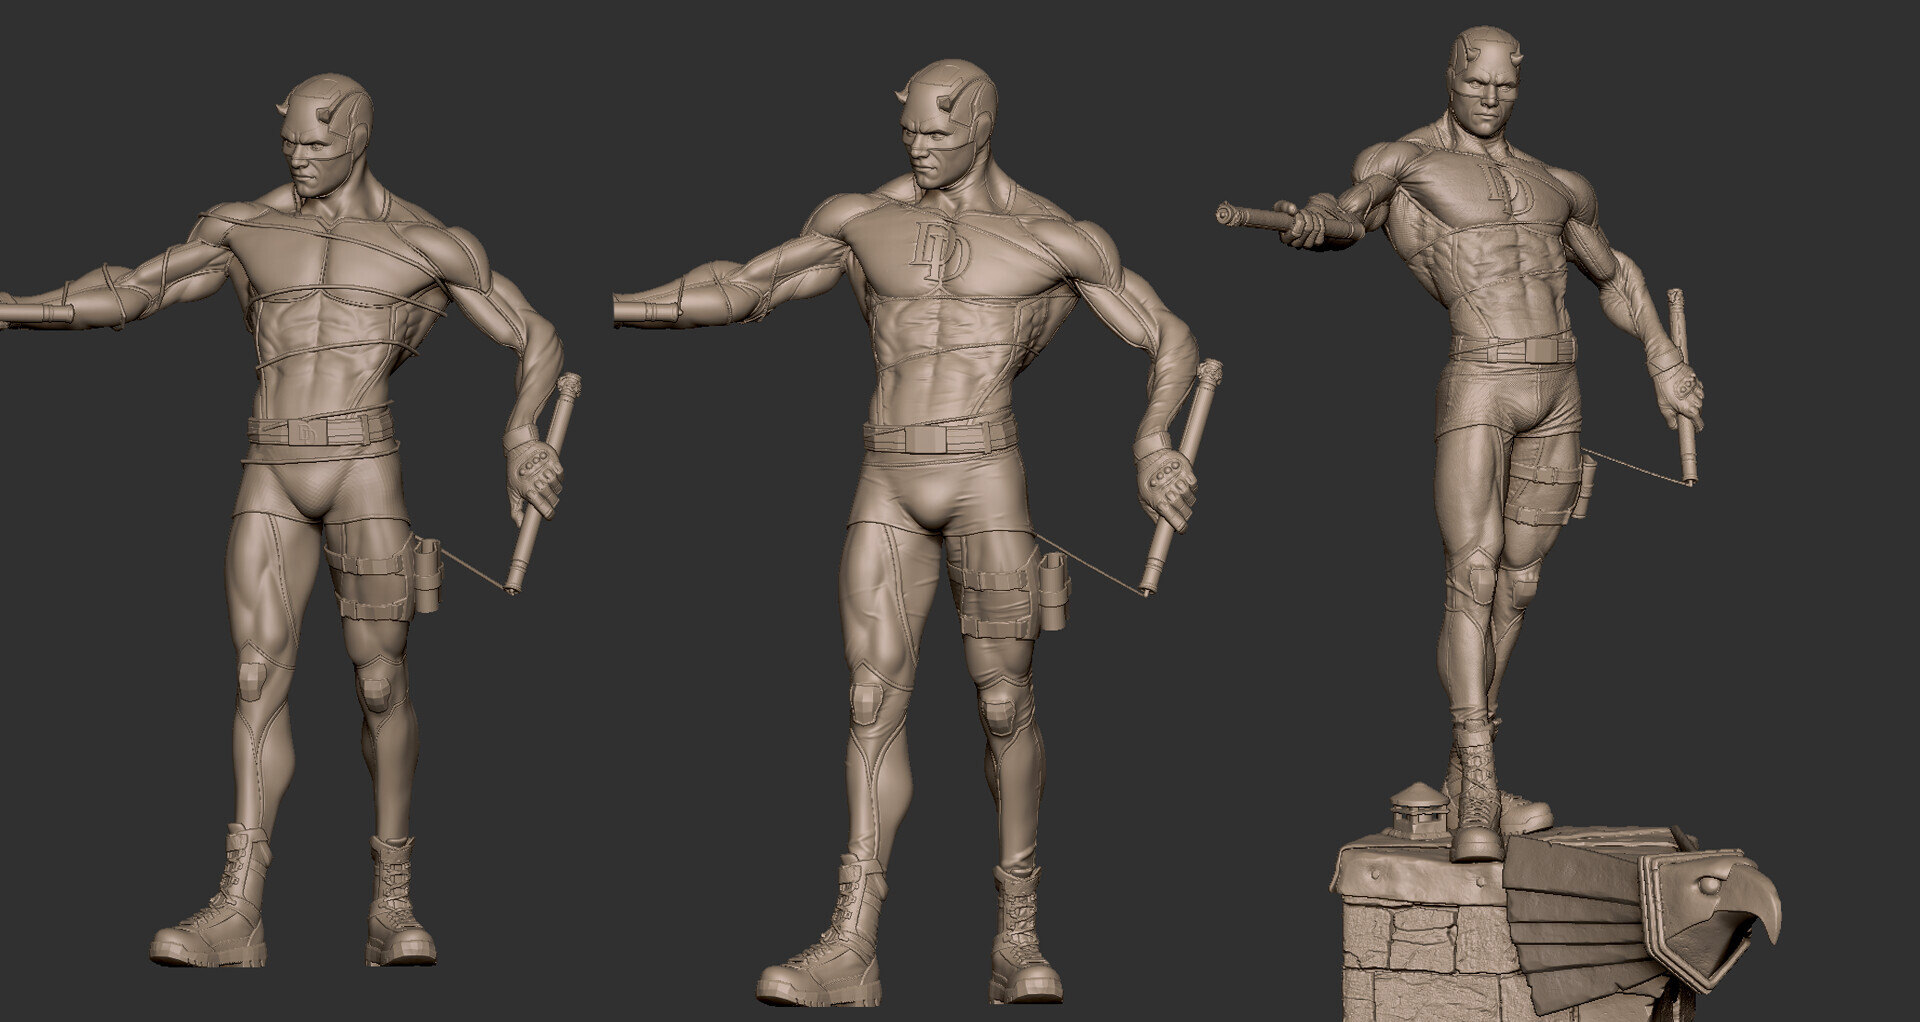Click the middle figure's belt buckle
Screen dimensions: 1920x1022
pyautogui.click(x=927, y=438)
